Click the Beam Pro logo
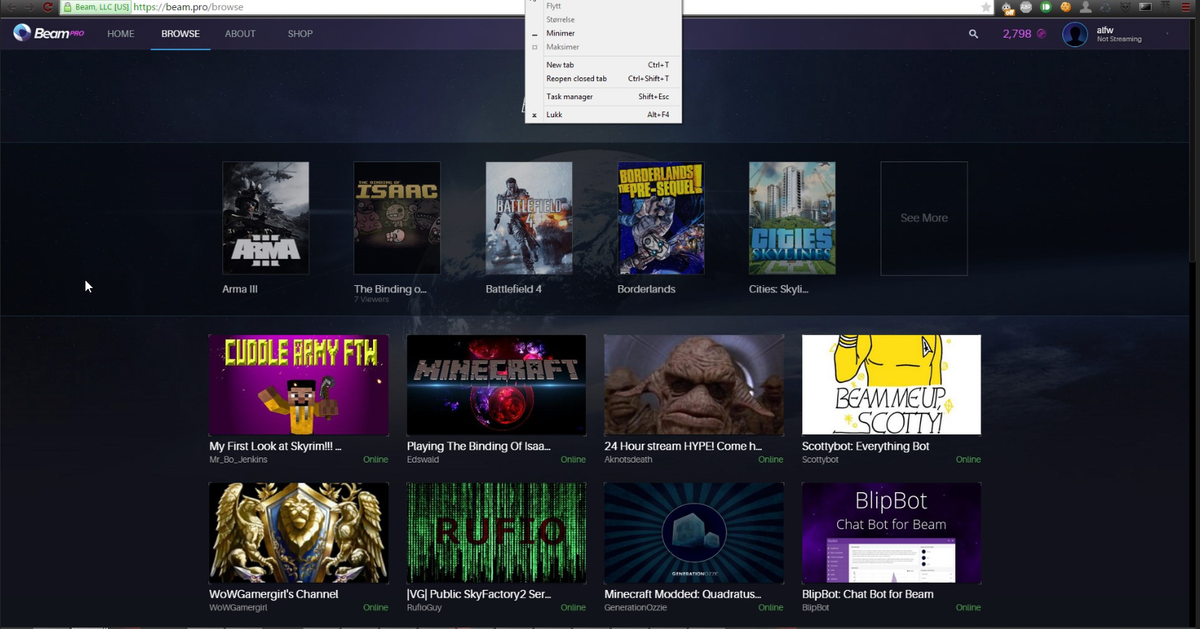The height and width of the screenshot is (629, 1200). tap(50, 33)
